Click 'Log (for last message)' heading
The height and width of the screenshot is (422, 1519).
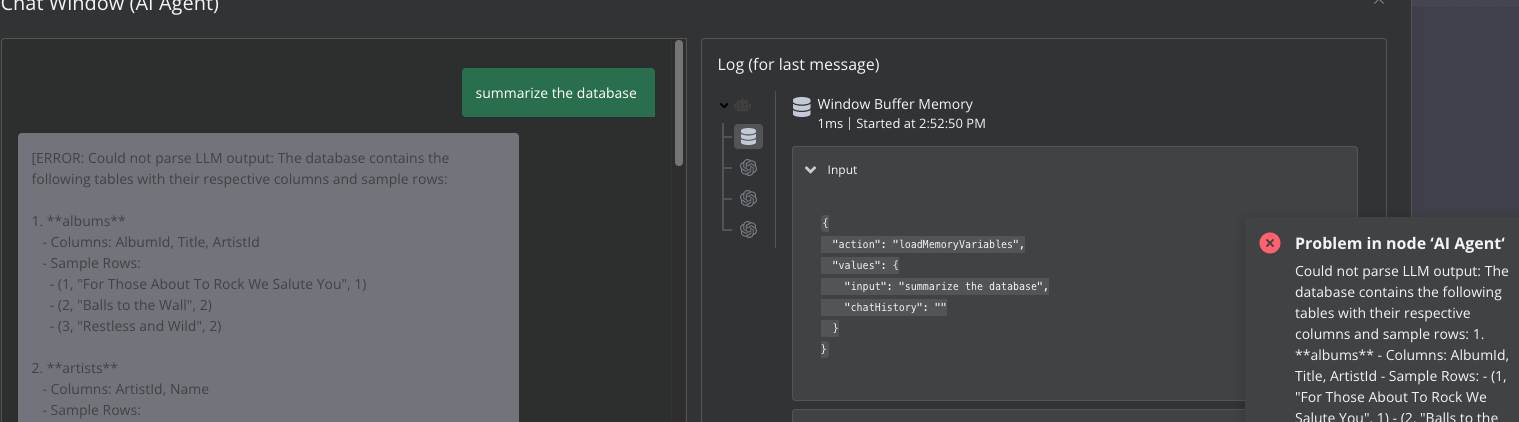(x=798, y=65)
